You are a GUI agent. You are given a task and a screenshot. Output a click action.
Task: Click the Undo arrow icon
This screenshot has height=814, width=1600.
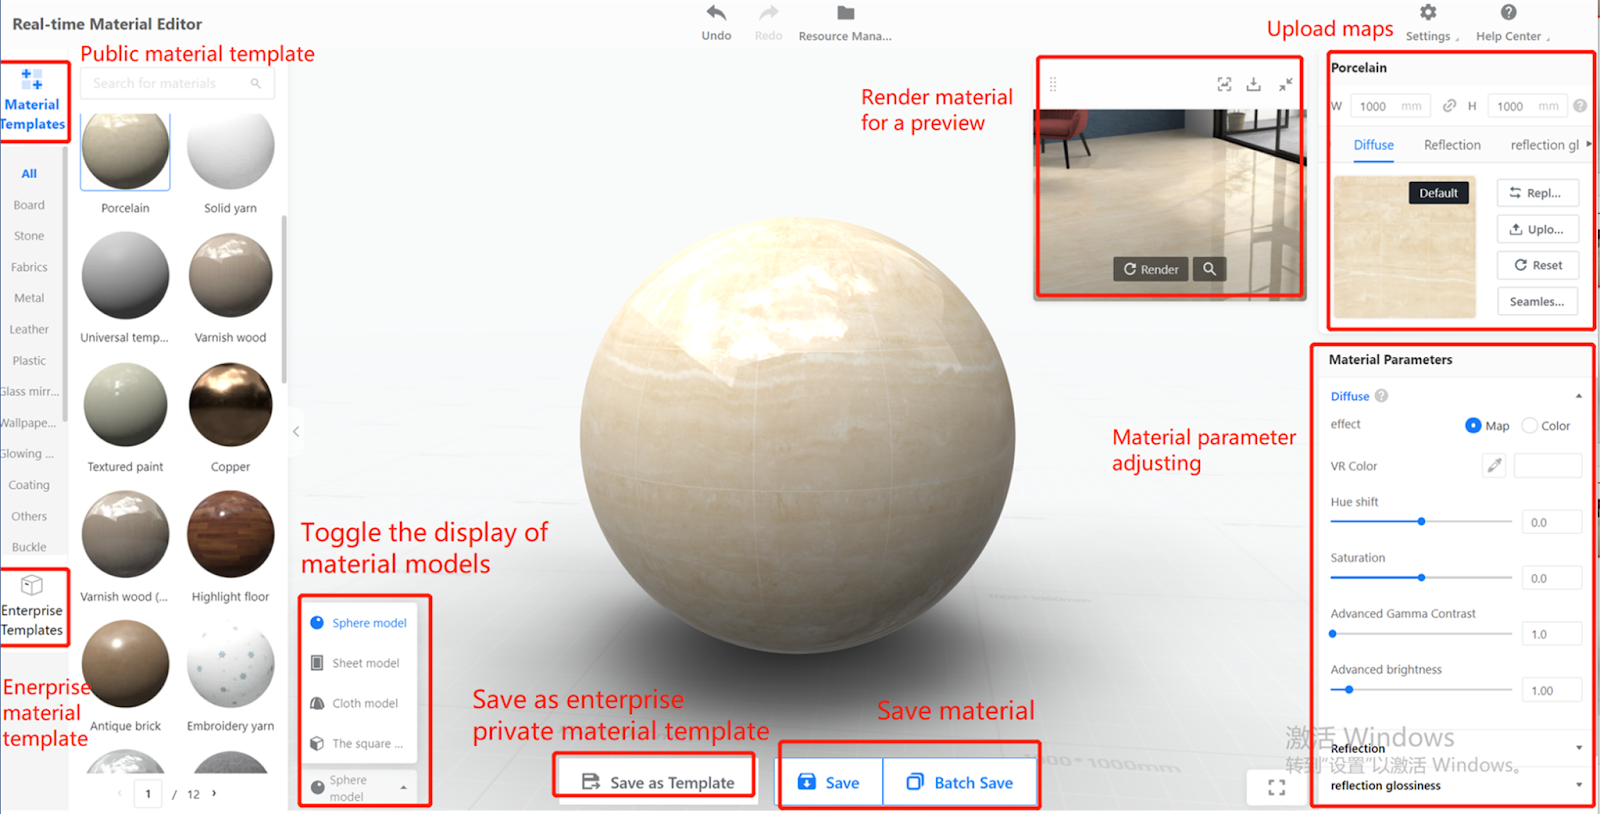tap(716, 13)
